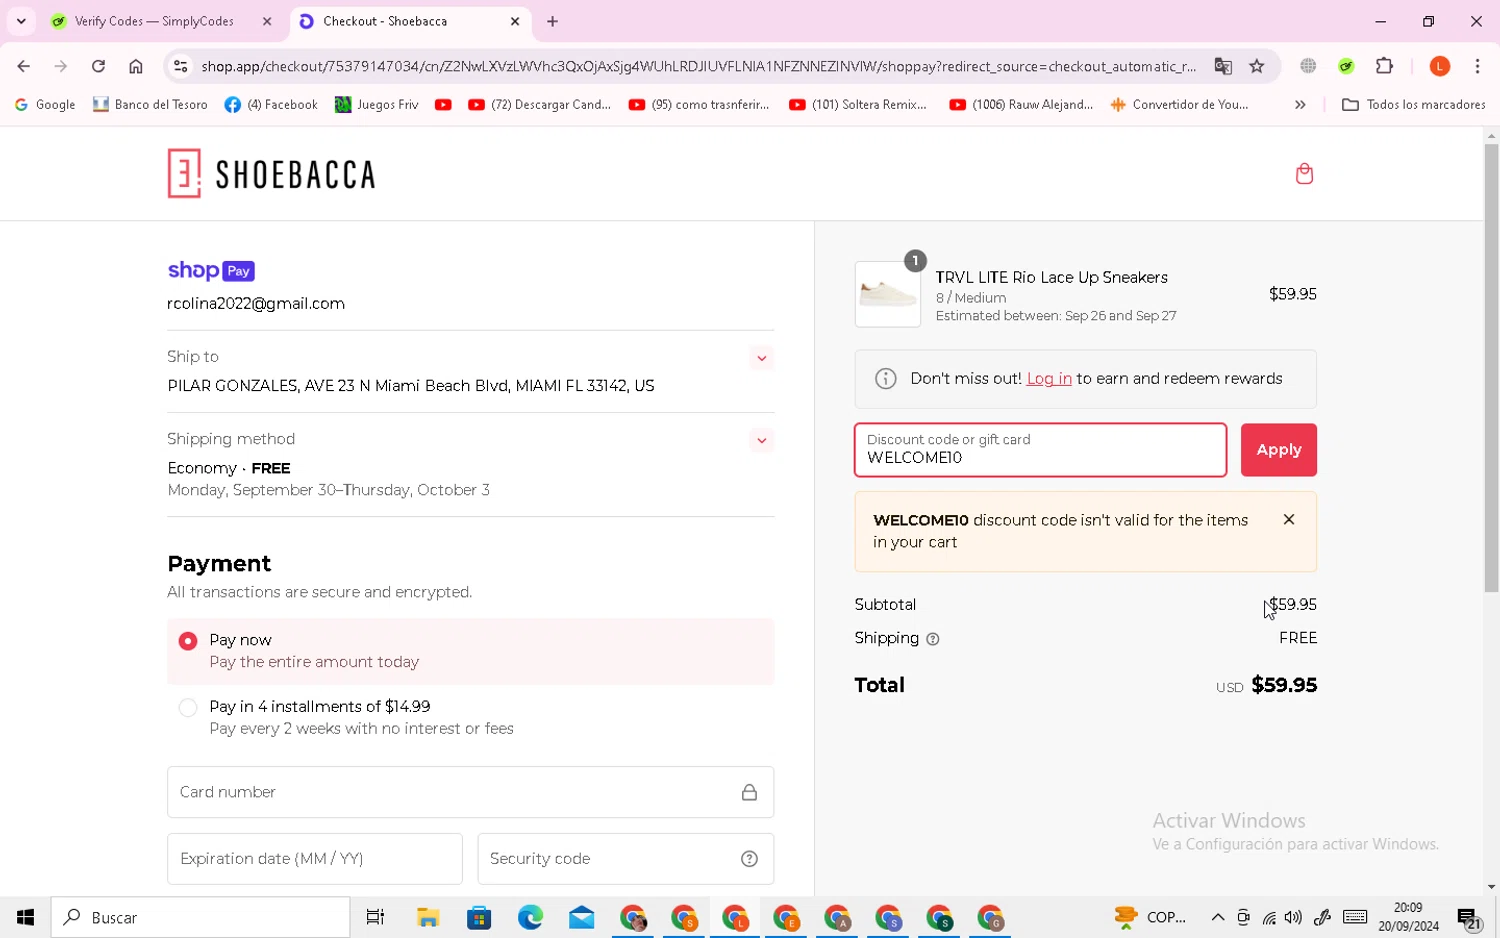This screenshot has height=938, width=1500.
Task: Open Convertidor de You... bookmark
Action: 1180,104
